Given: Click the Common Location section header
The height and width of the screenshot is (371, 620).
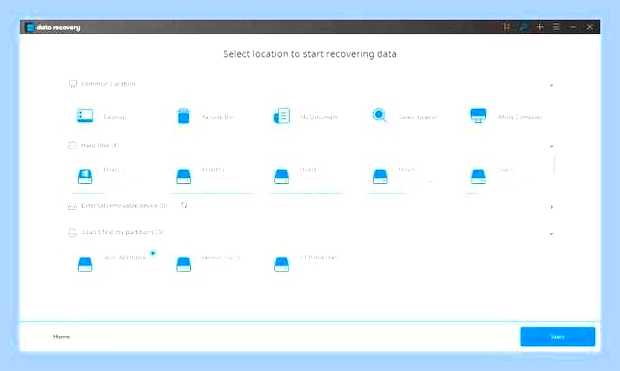Looking at the screenshot, I should click(x=108, y=83).
